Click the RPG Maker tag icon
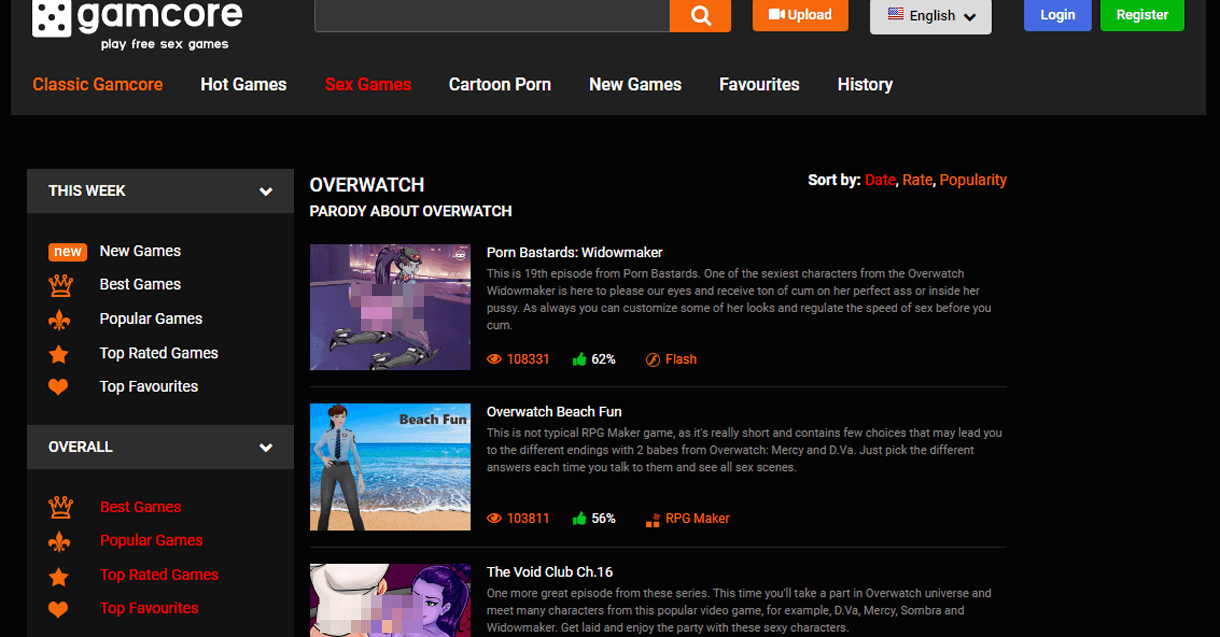 coord(652,518)
